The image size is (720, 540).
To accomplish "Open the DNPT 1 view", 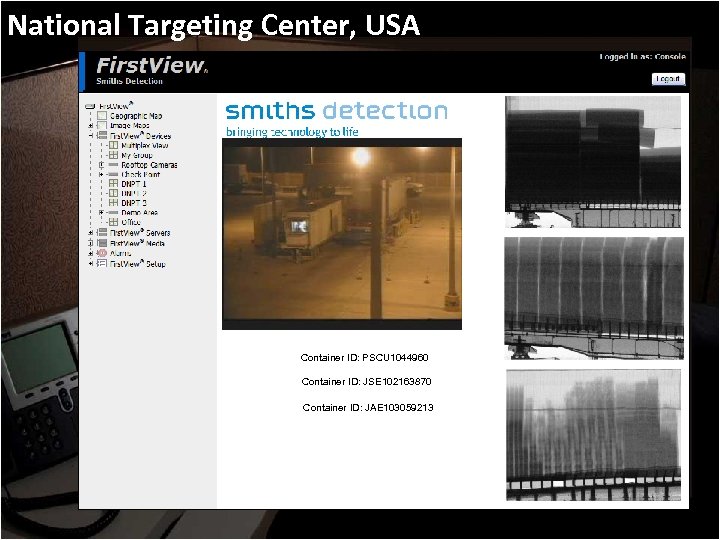I will [x=134, y=184].
